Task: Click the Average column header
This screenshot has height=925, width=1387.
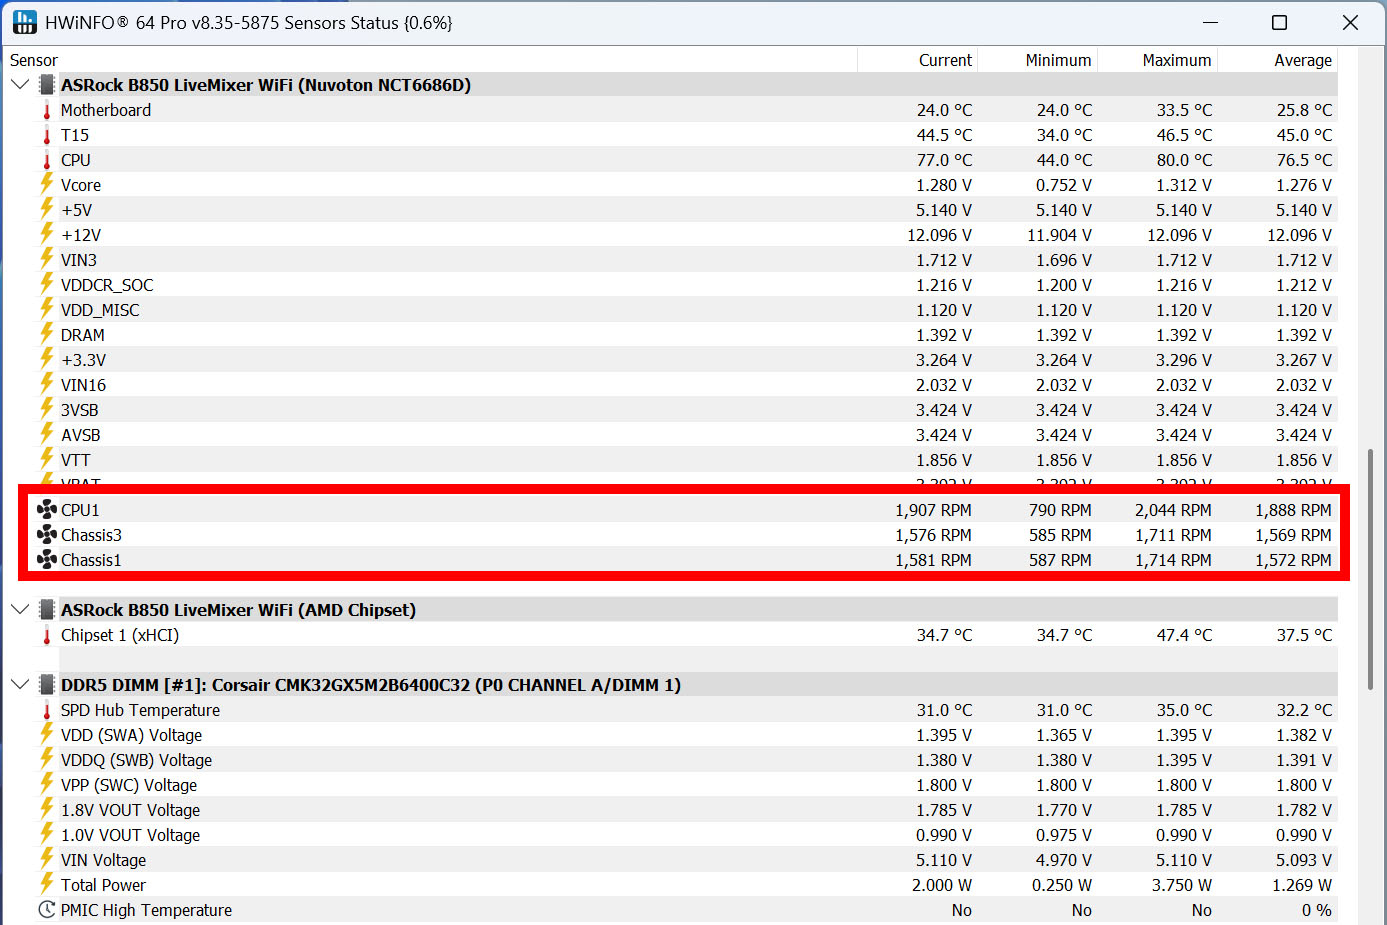Action: pos(1277,60)
